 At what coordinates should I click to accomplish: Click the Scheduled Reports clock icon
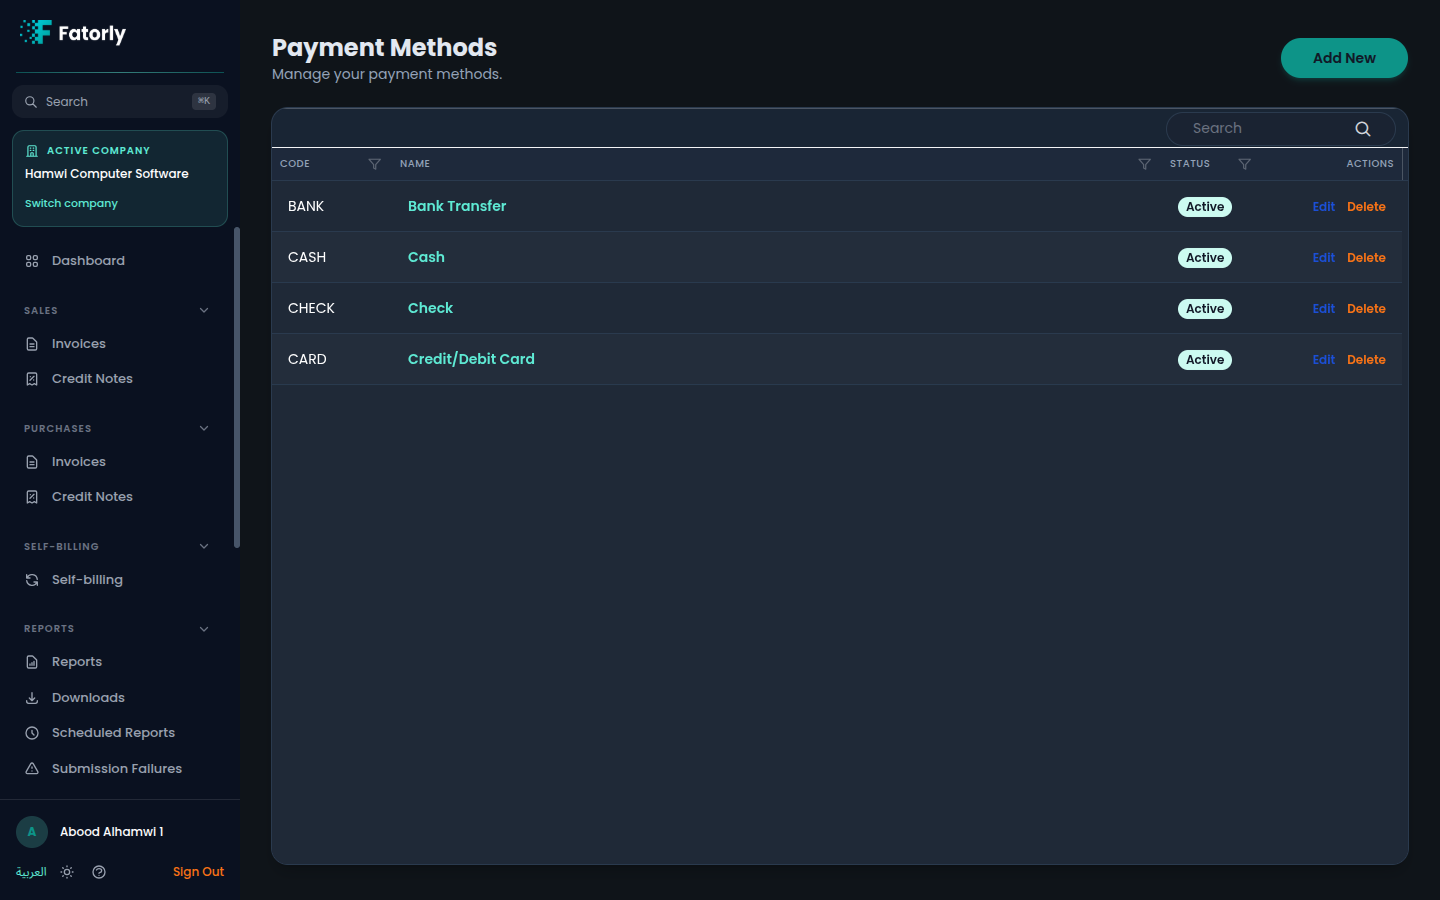[32, 733]
